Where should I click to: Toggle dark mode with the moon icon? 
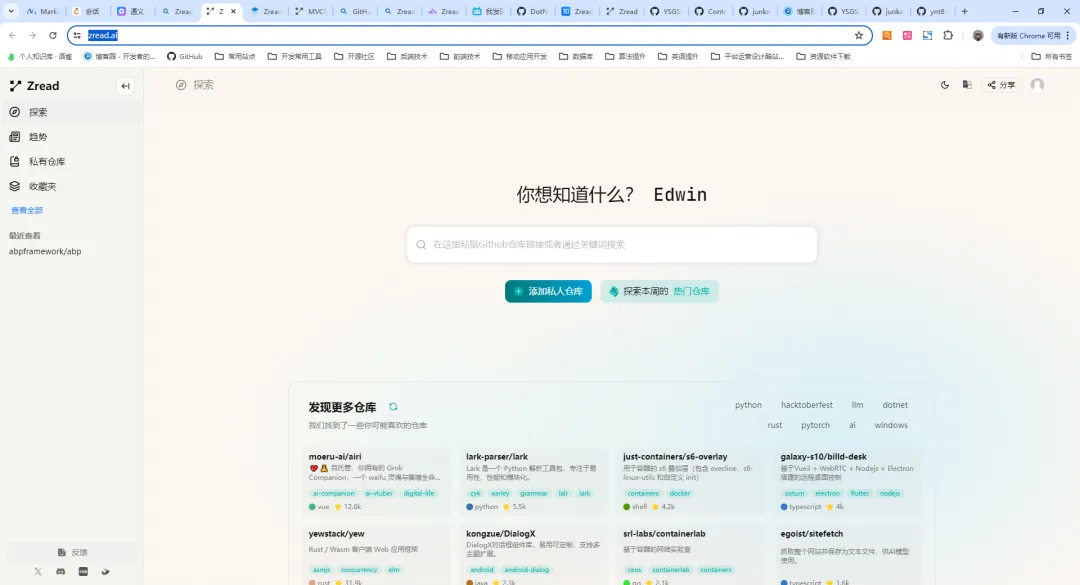coord(945,85)
